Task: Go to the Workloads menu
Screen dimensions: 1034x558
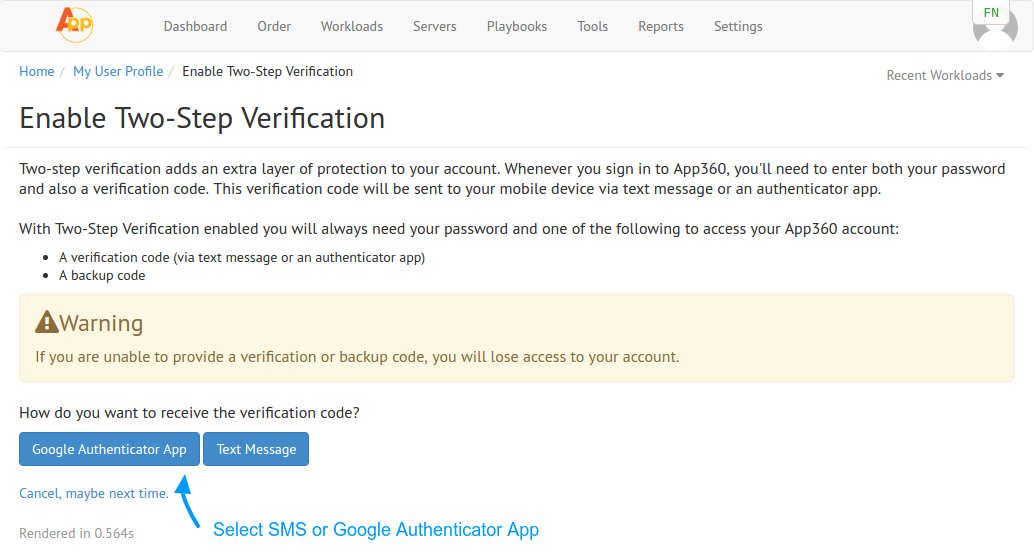Action: click(351, 26)
